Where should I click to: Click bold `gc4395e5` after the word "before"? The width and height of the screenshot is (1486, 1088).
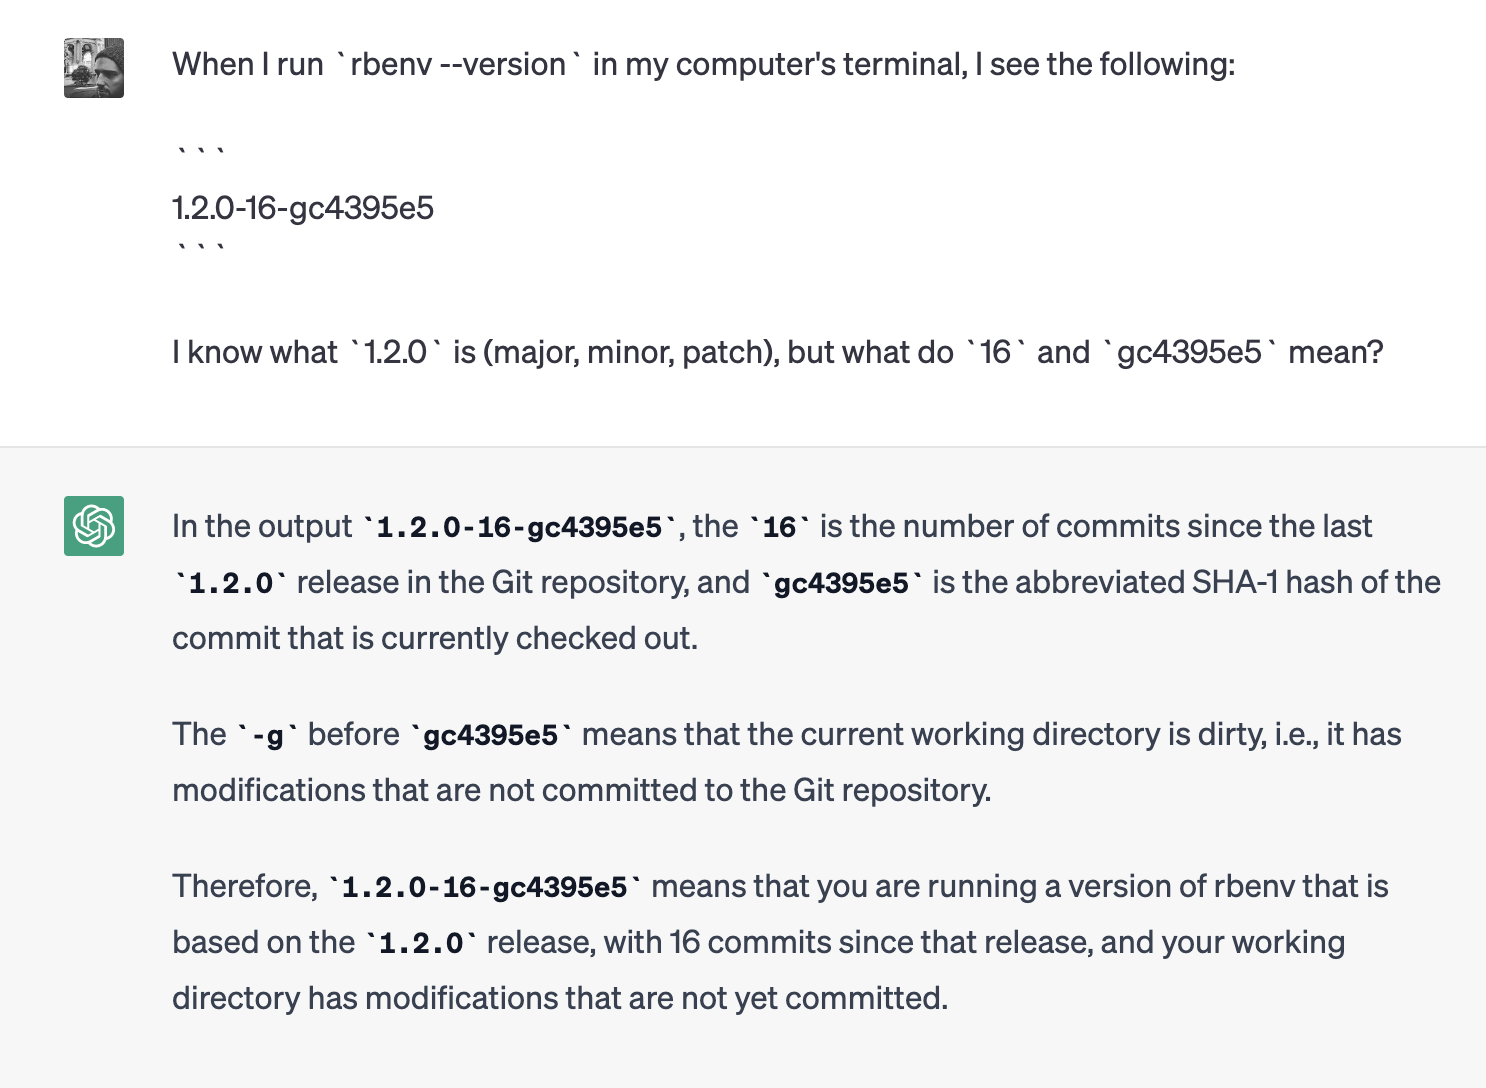491,735
